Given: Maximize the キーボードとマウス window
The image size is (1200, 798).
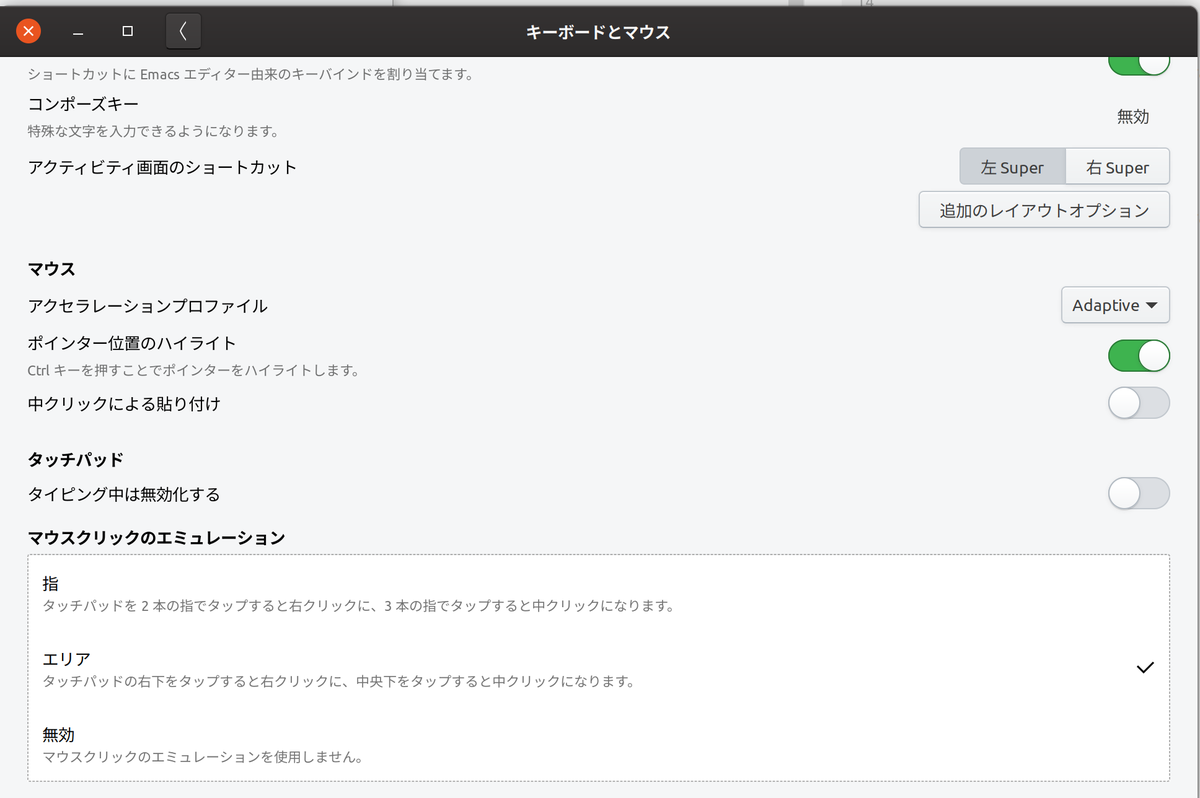Looking at the screenshot, I should click(x=127, y=31).
